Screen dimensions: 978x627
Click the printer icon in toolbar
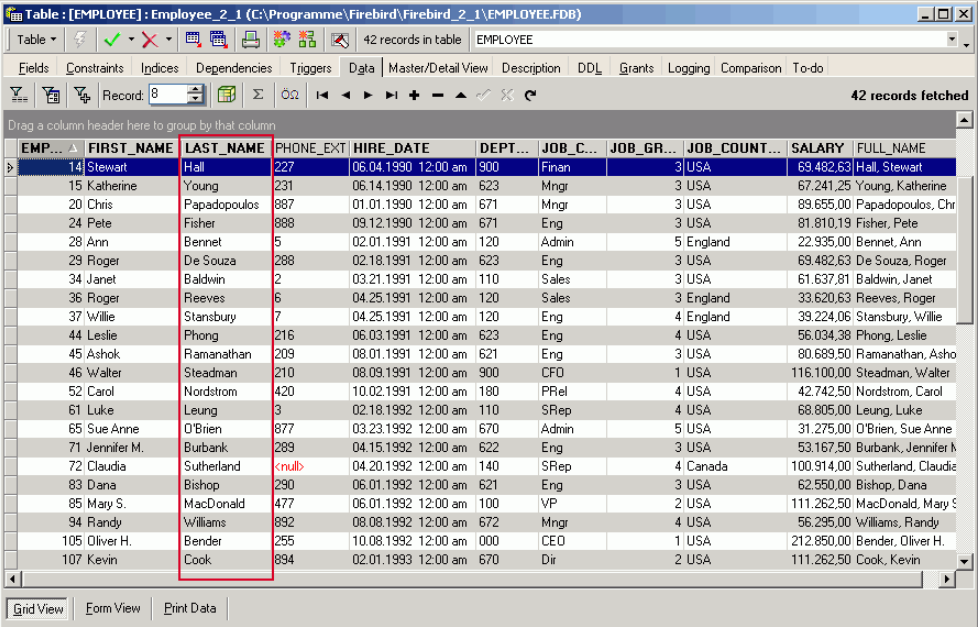(x=250, y=40)
